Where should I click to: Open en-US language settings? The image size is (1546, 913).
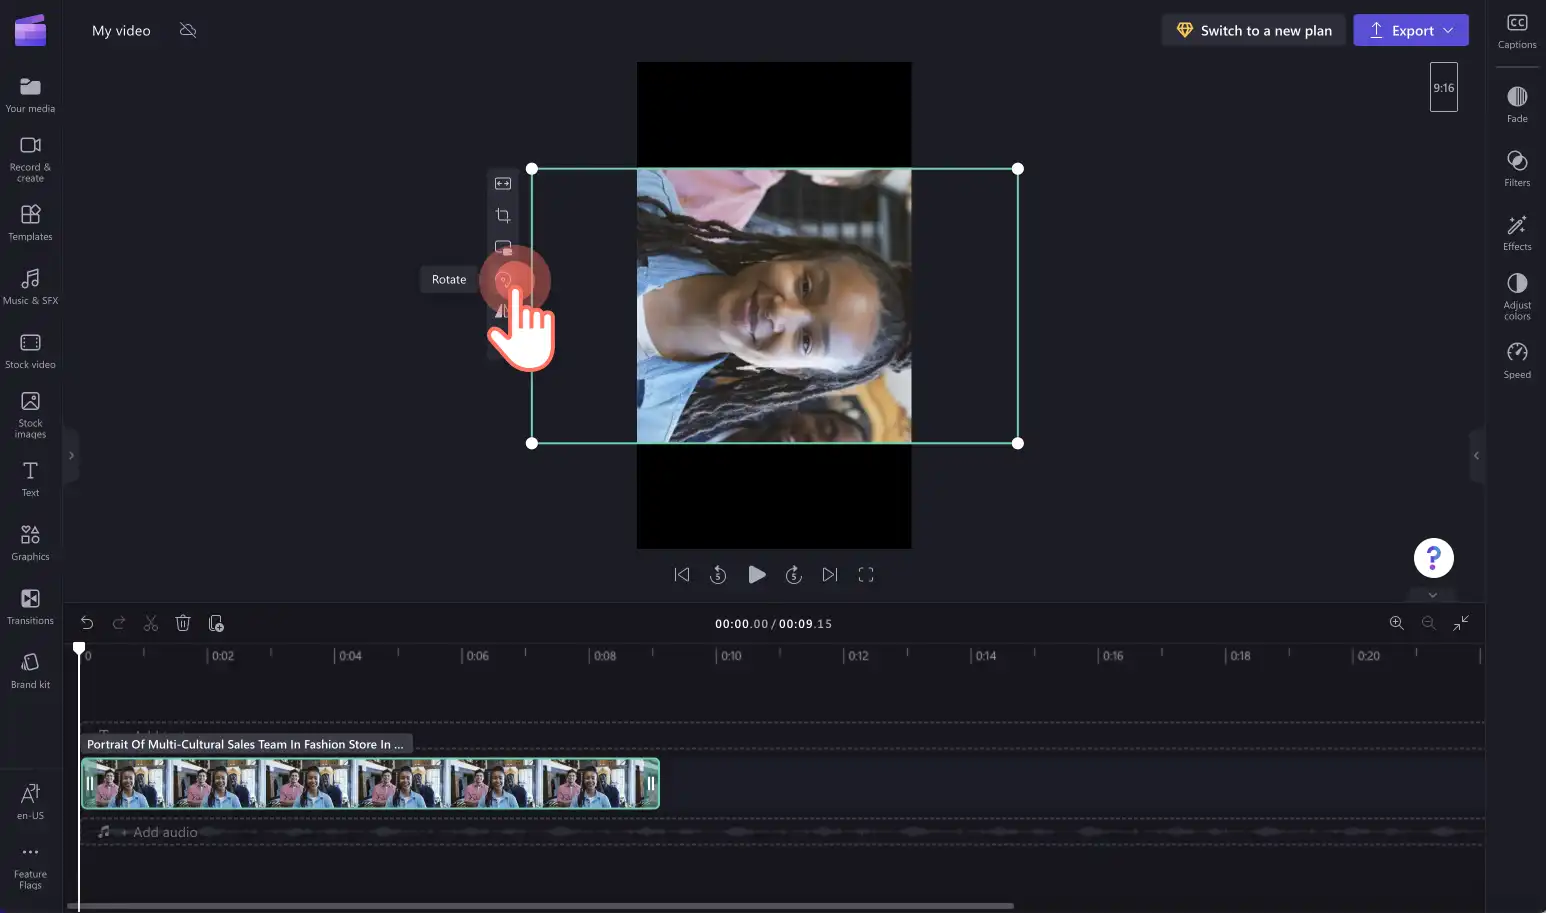click(30, 801)
